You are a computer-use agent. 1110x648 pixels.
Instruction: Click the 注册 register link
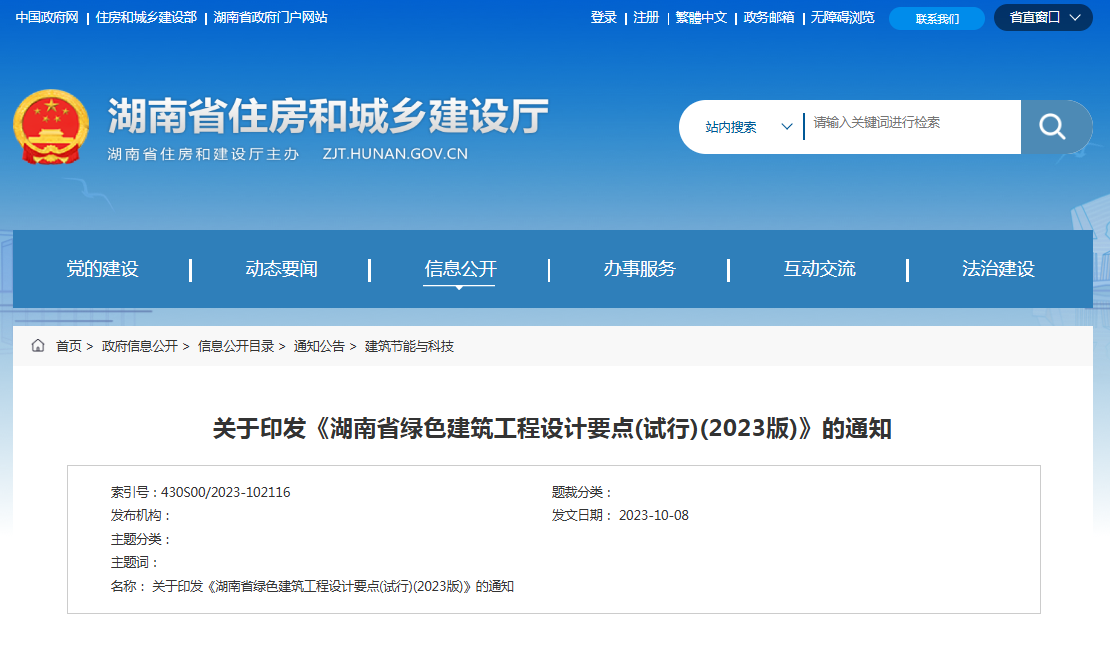tap(646, 17)
